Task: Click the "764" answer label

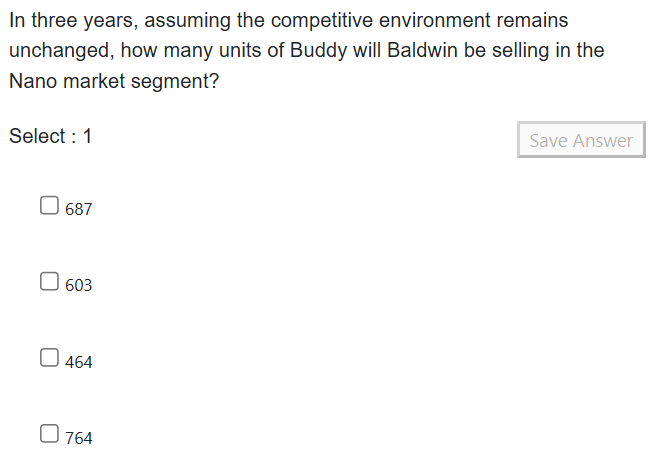Action: (79, 438)
